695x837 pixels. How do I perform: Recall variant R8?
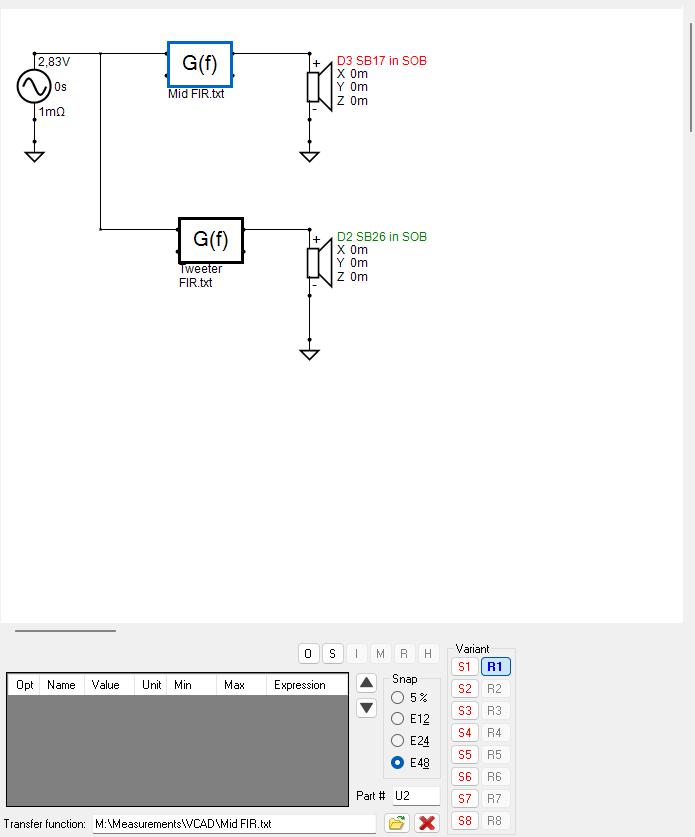pos(495,820)
